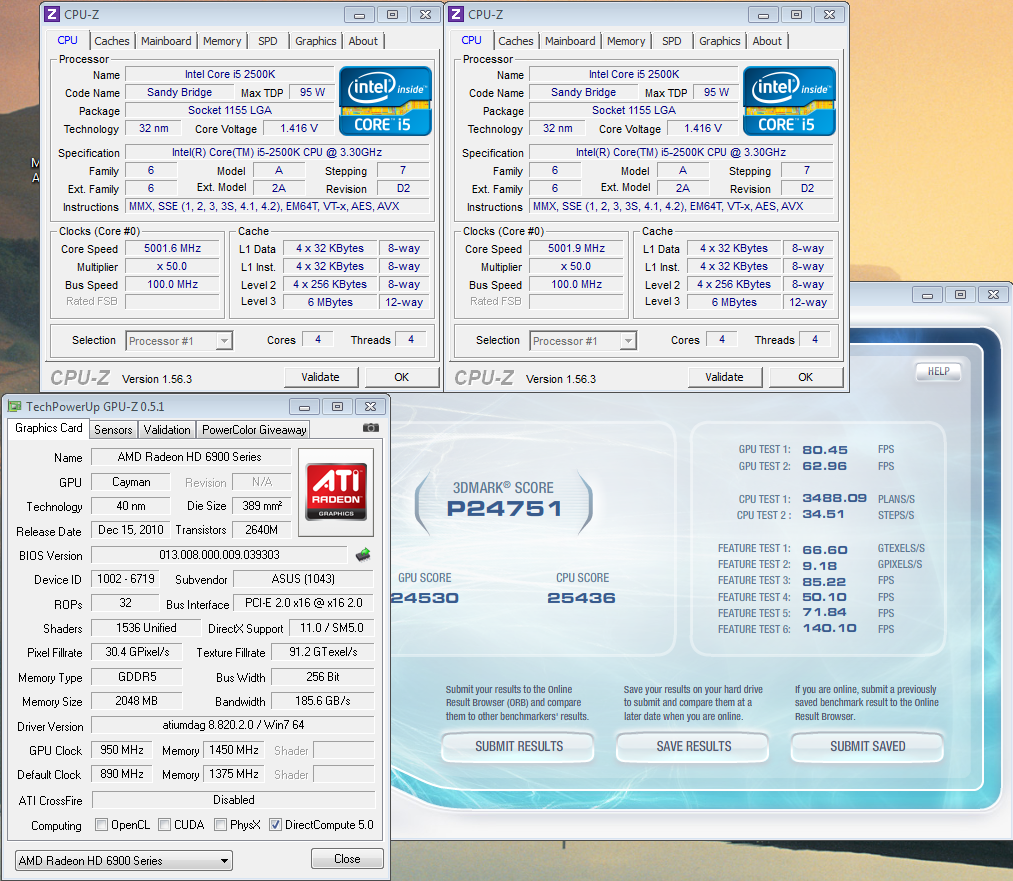Switch to the Sensors tab in GPU-Z

(x=113, y=430)
